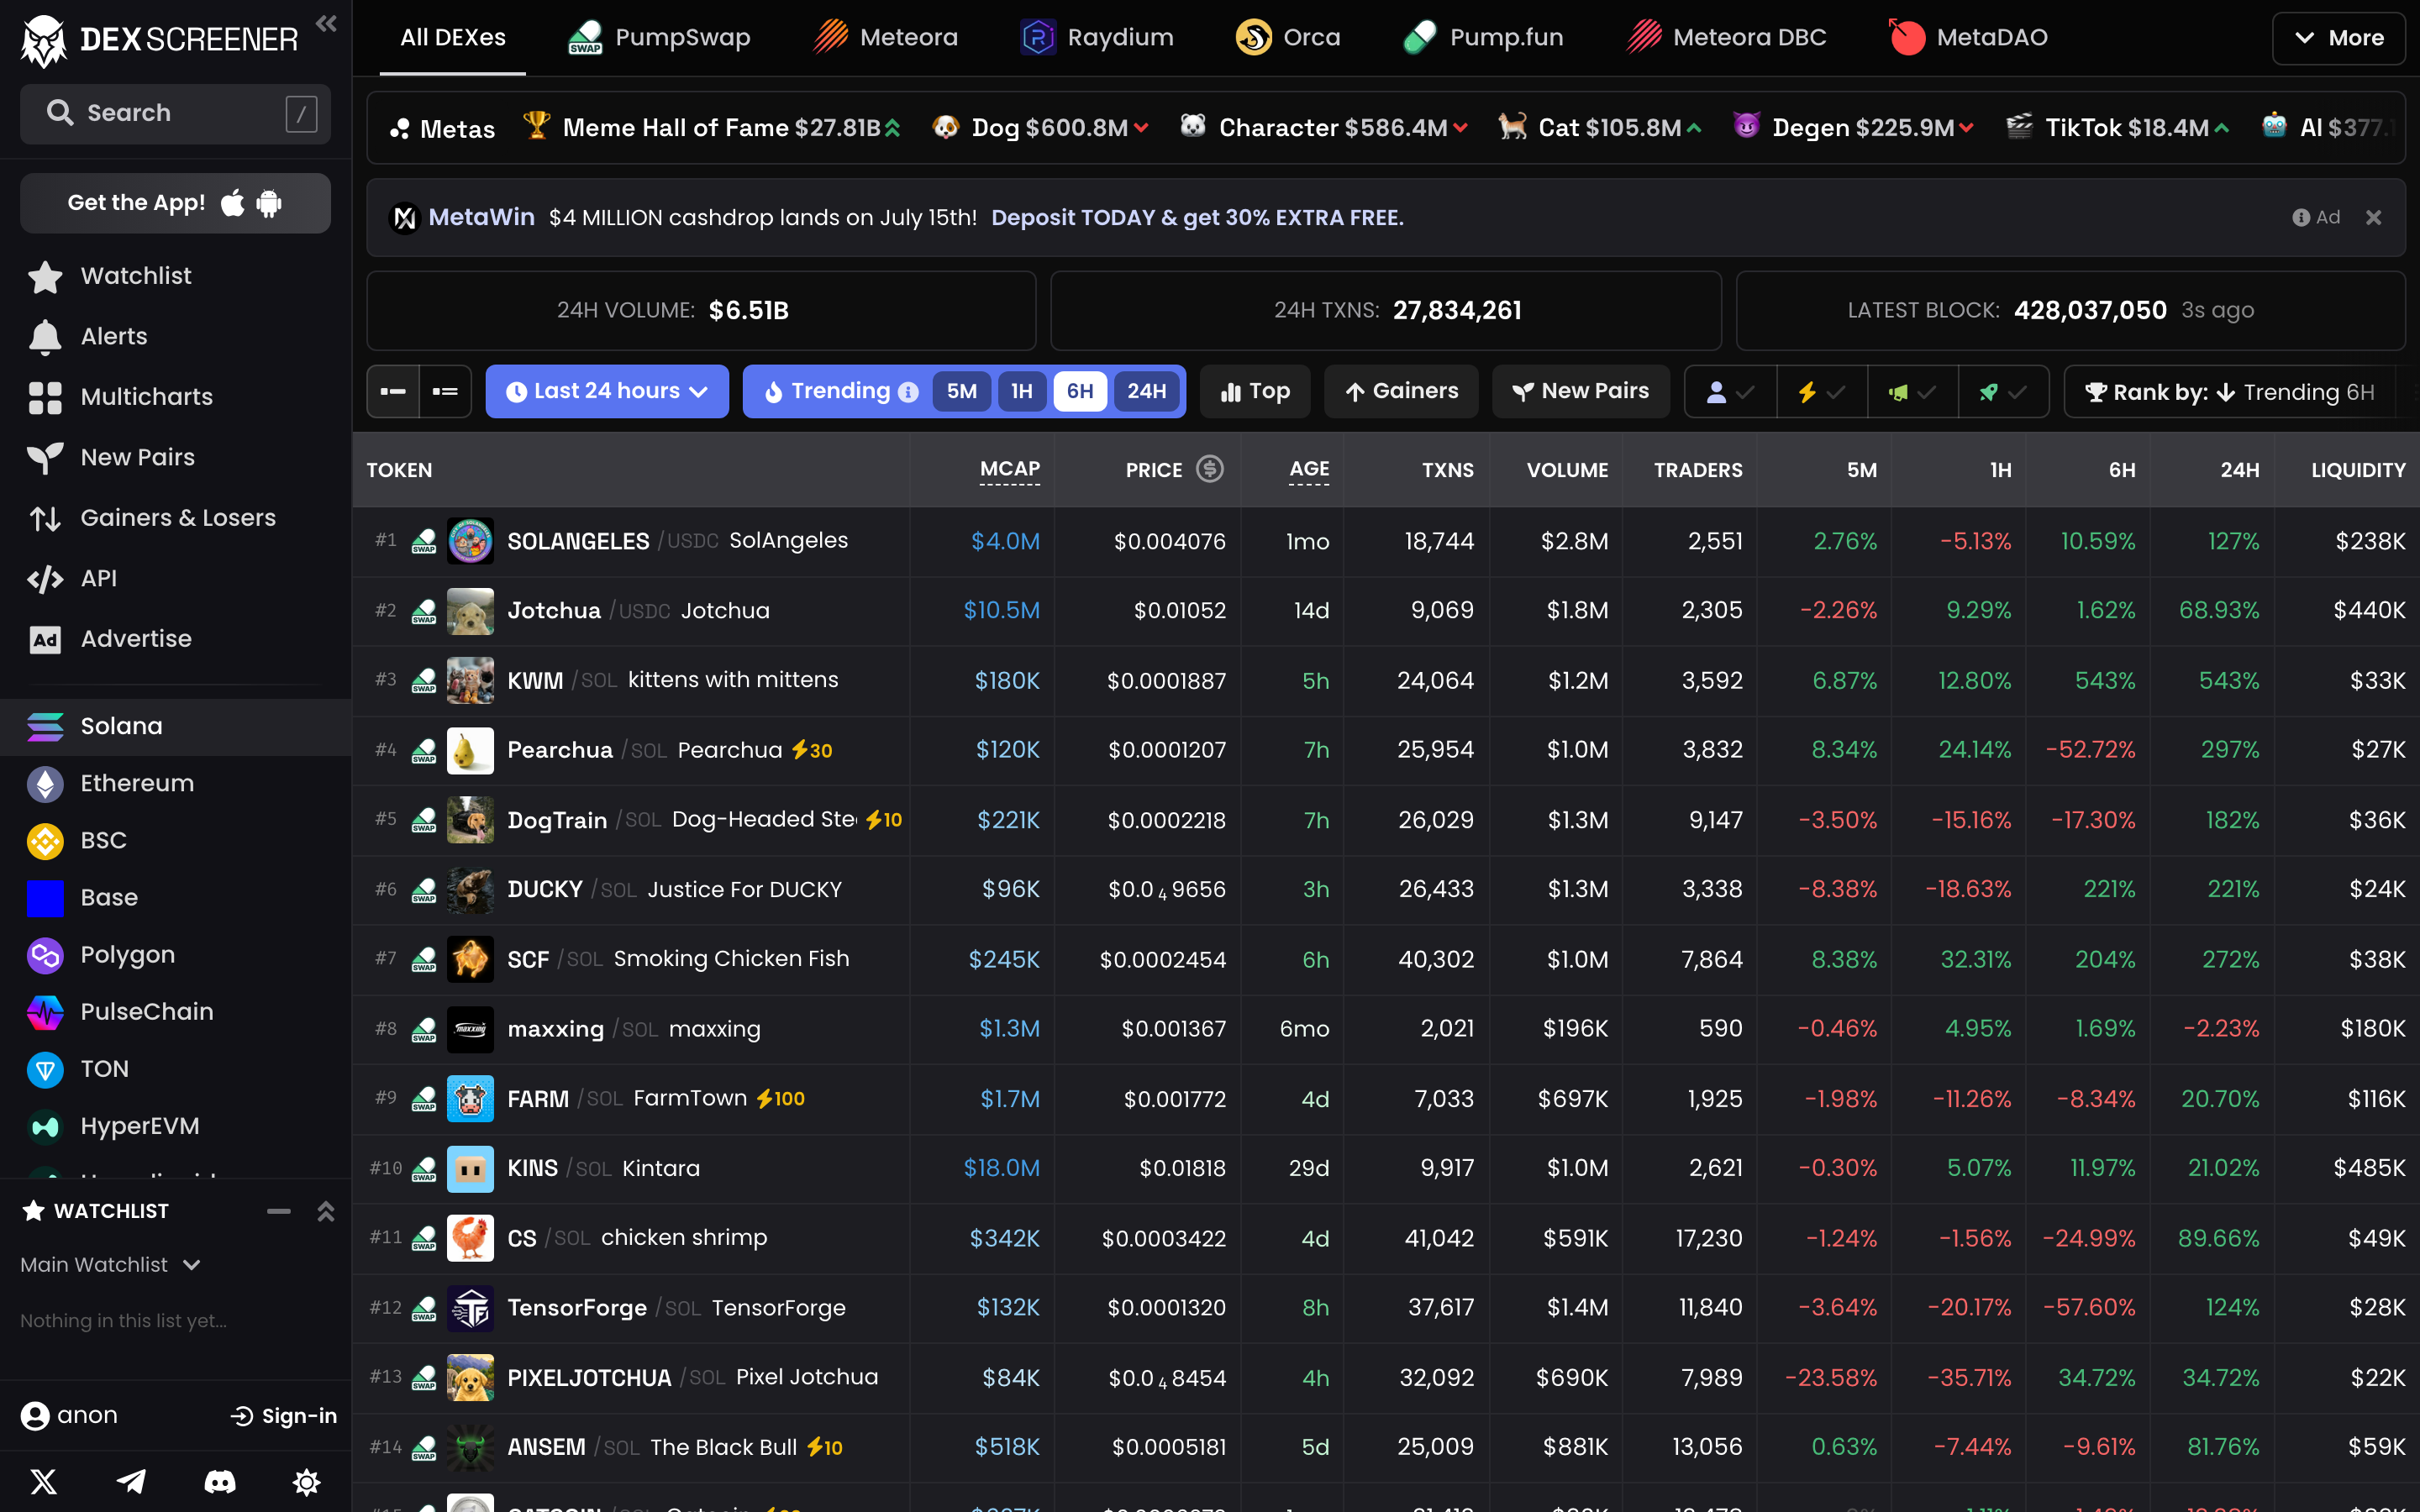Click the price currency dollar icon
This screenshot has width=2420, height=1512.
(1210, 469)
